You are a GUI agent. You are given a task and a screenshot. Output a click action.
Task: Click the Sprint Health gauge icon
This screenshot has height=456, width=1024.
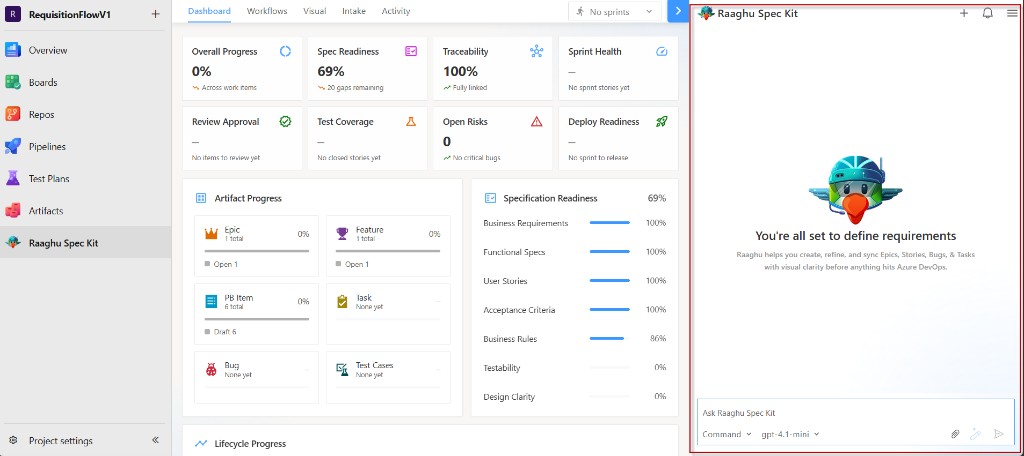coord(662,52)
